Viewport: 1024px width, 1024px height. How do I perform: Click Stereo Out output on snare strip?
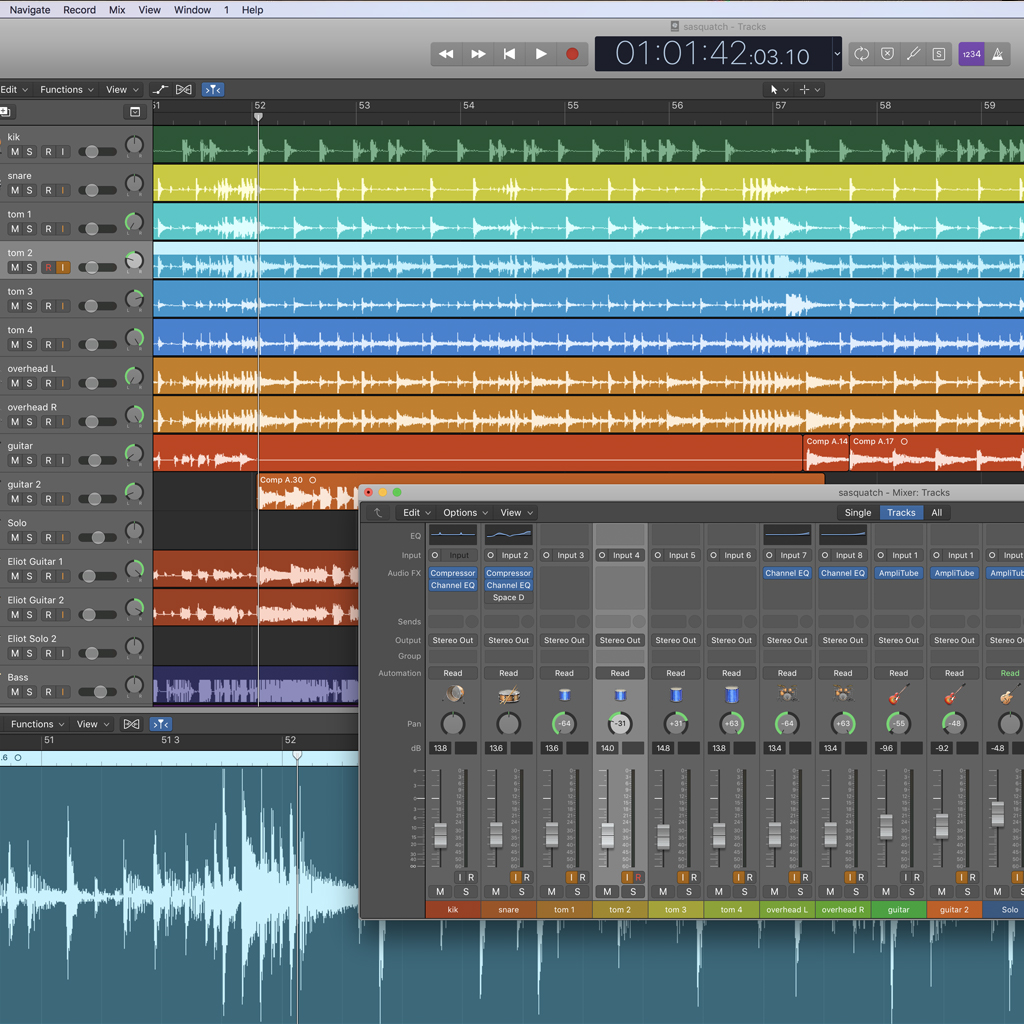508,640
